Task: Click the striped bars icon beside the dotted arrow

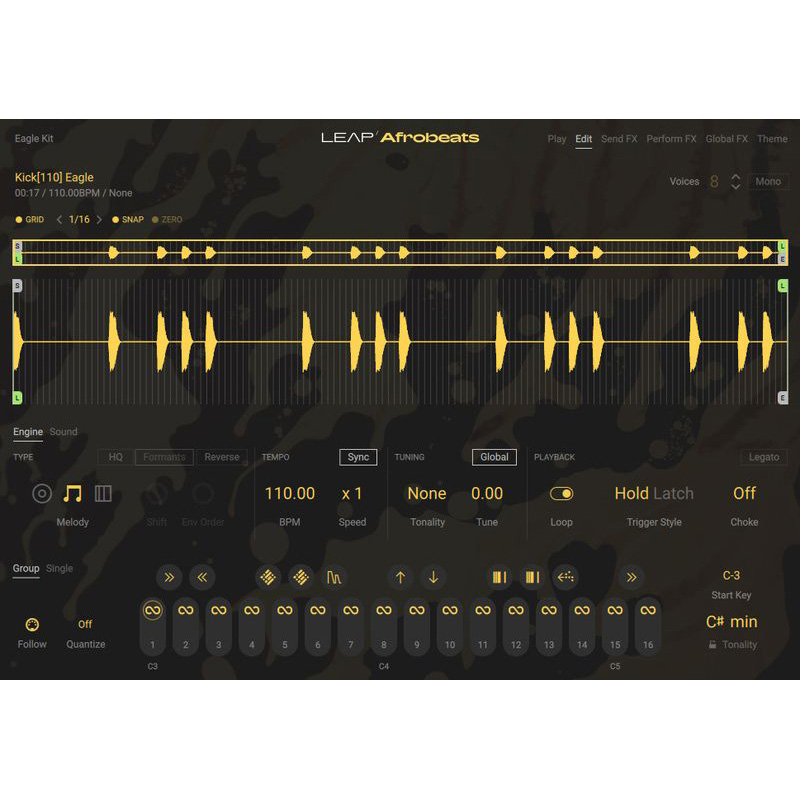Action: [532, 577]
